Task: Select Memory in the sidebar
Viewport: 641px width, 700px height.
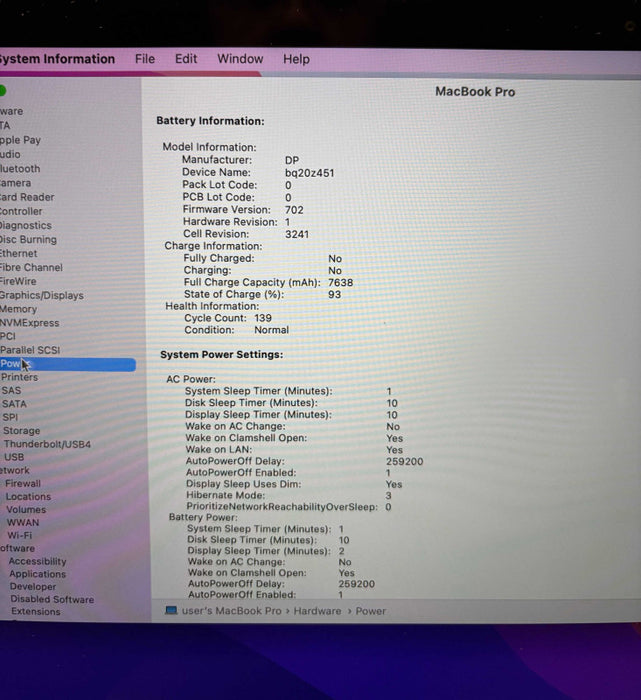Action: tap(18, 309)
